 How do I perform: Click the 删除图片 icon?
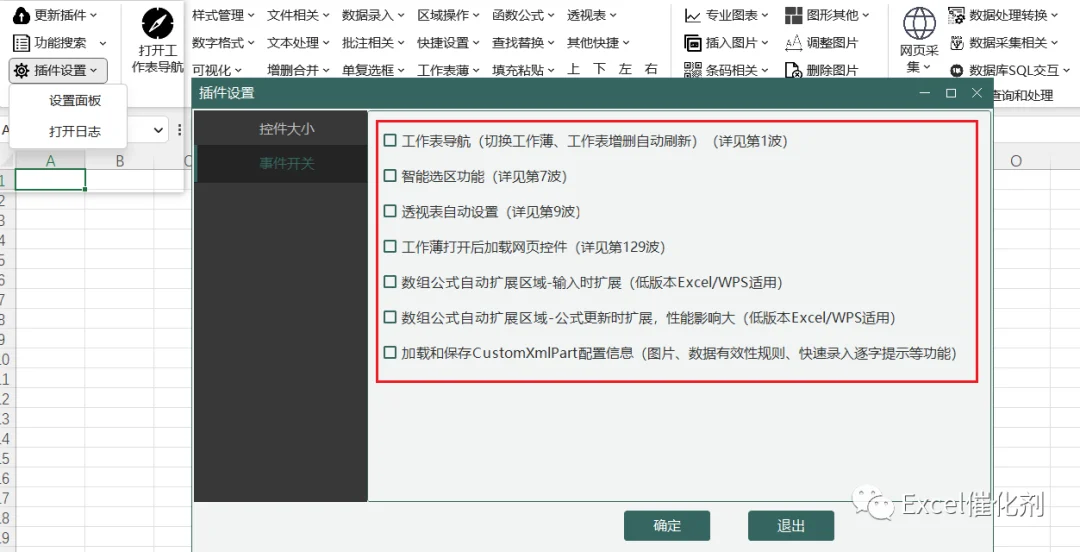coord(793,70)
